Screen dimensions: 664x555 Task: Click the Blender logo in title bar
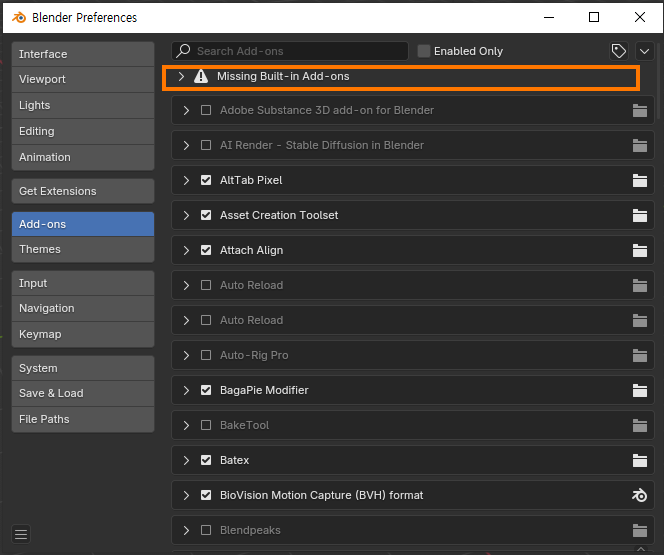pos(19,17)
